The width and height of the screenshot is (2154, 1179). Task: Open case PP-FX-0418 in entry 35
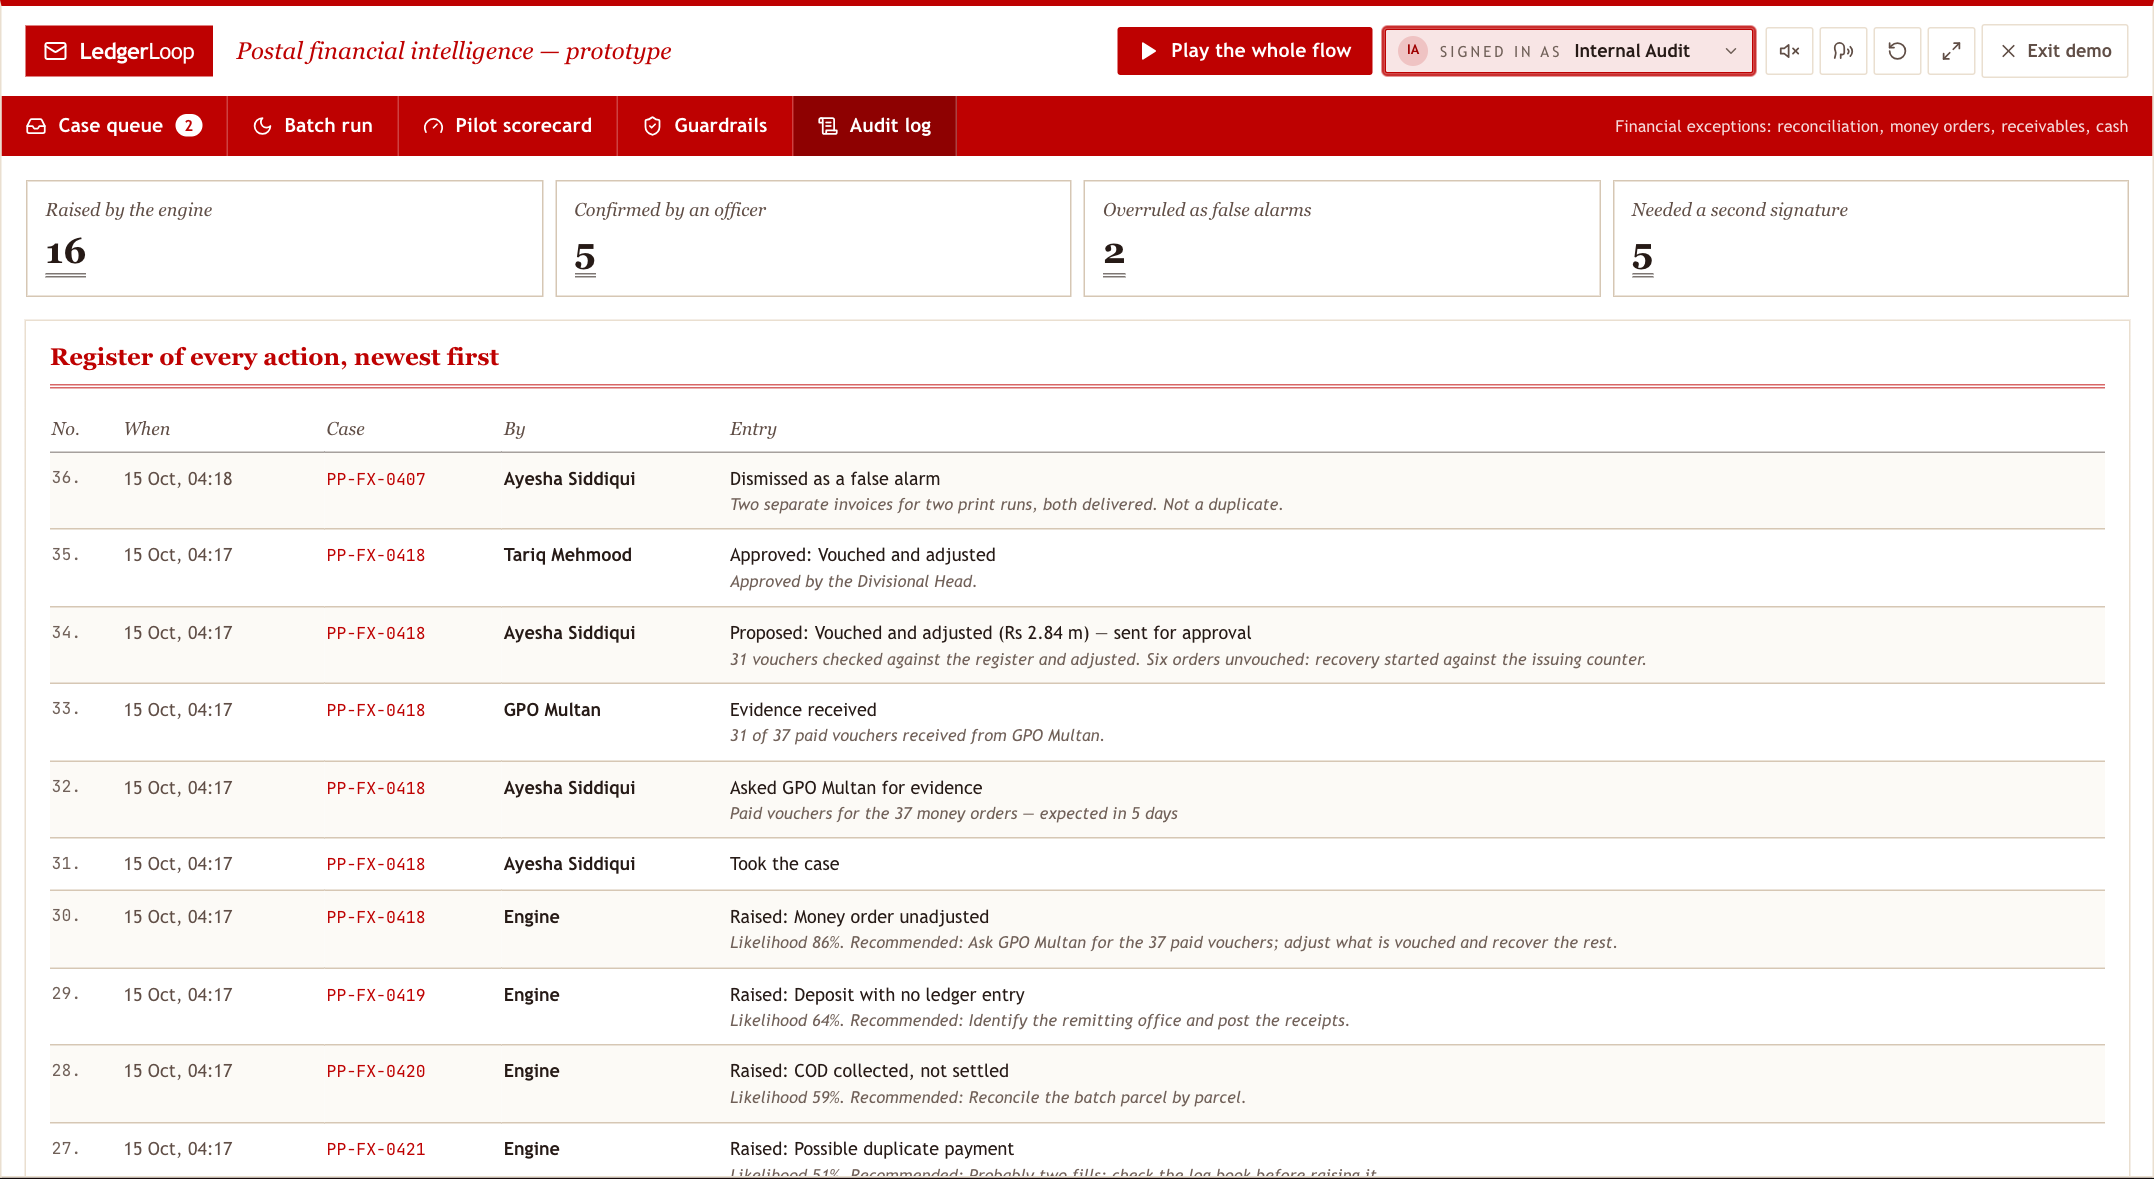(376, 556)
